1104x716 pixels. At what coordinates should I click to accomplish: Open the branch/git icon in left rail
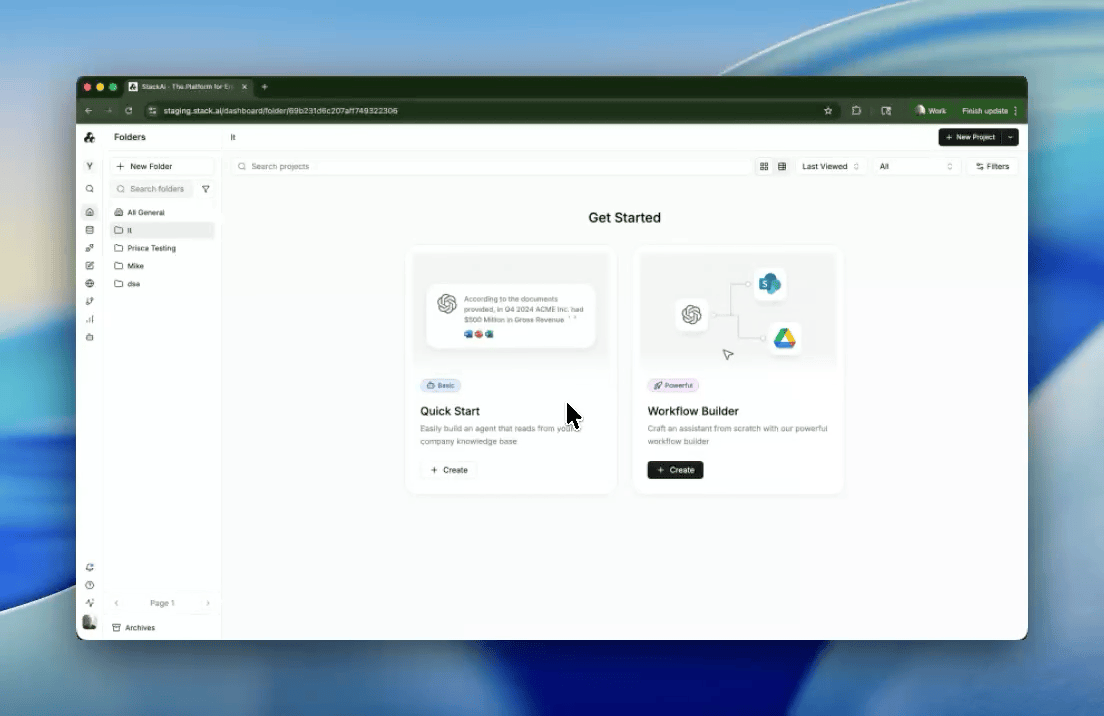point(89,301)
